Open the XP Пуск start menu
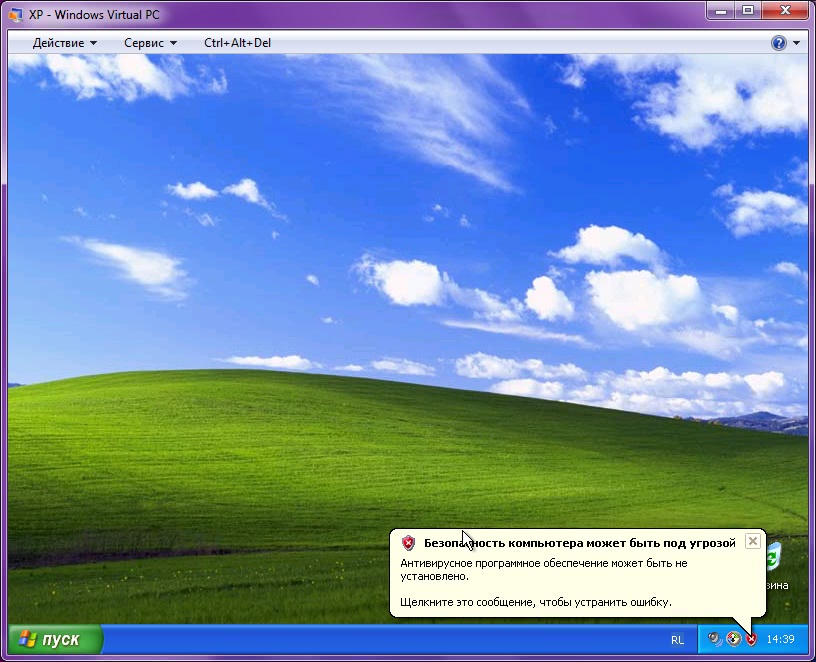 (x=55, y=639)
